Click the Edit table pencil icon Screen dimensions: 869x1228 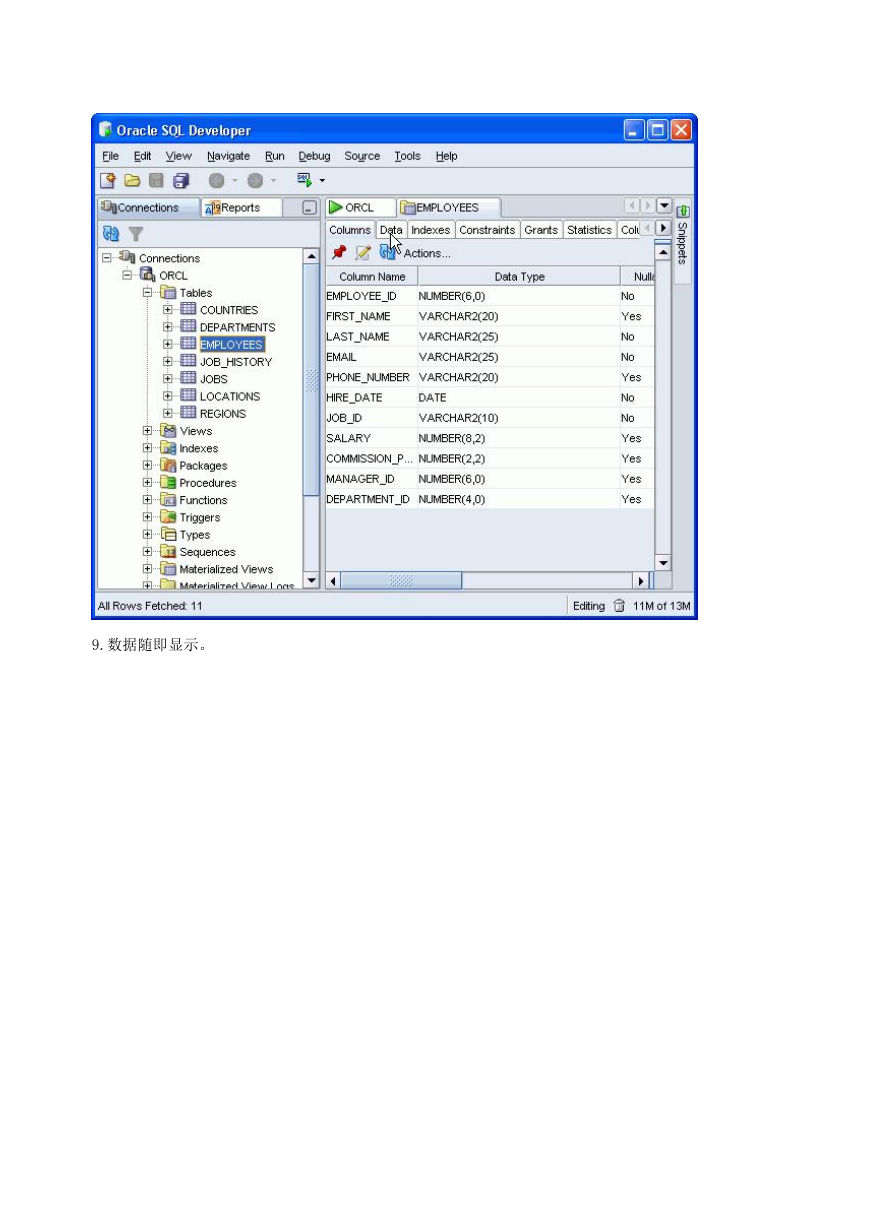363,253
